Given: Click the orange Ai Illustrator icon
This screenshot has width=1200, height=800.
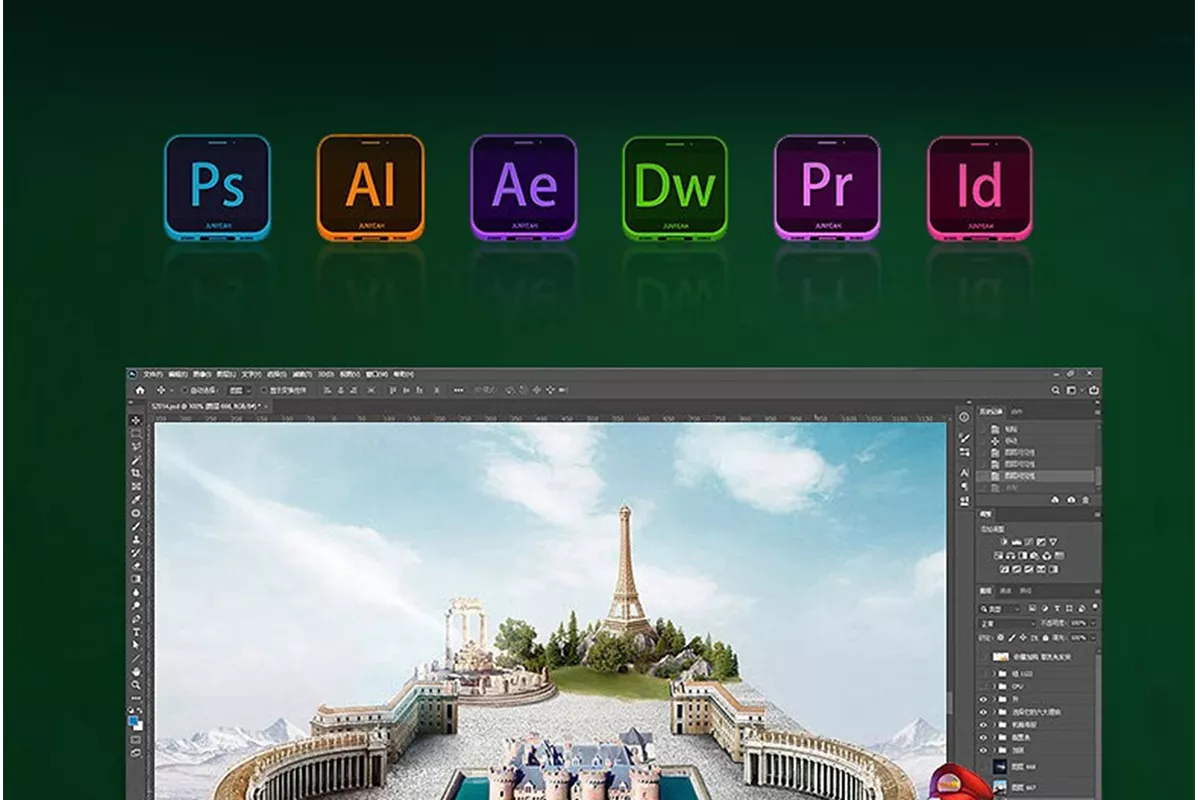Looking at the screenshot, I should [370, 188].
